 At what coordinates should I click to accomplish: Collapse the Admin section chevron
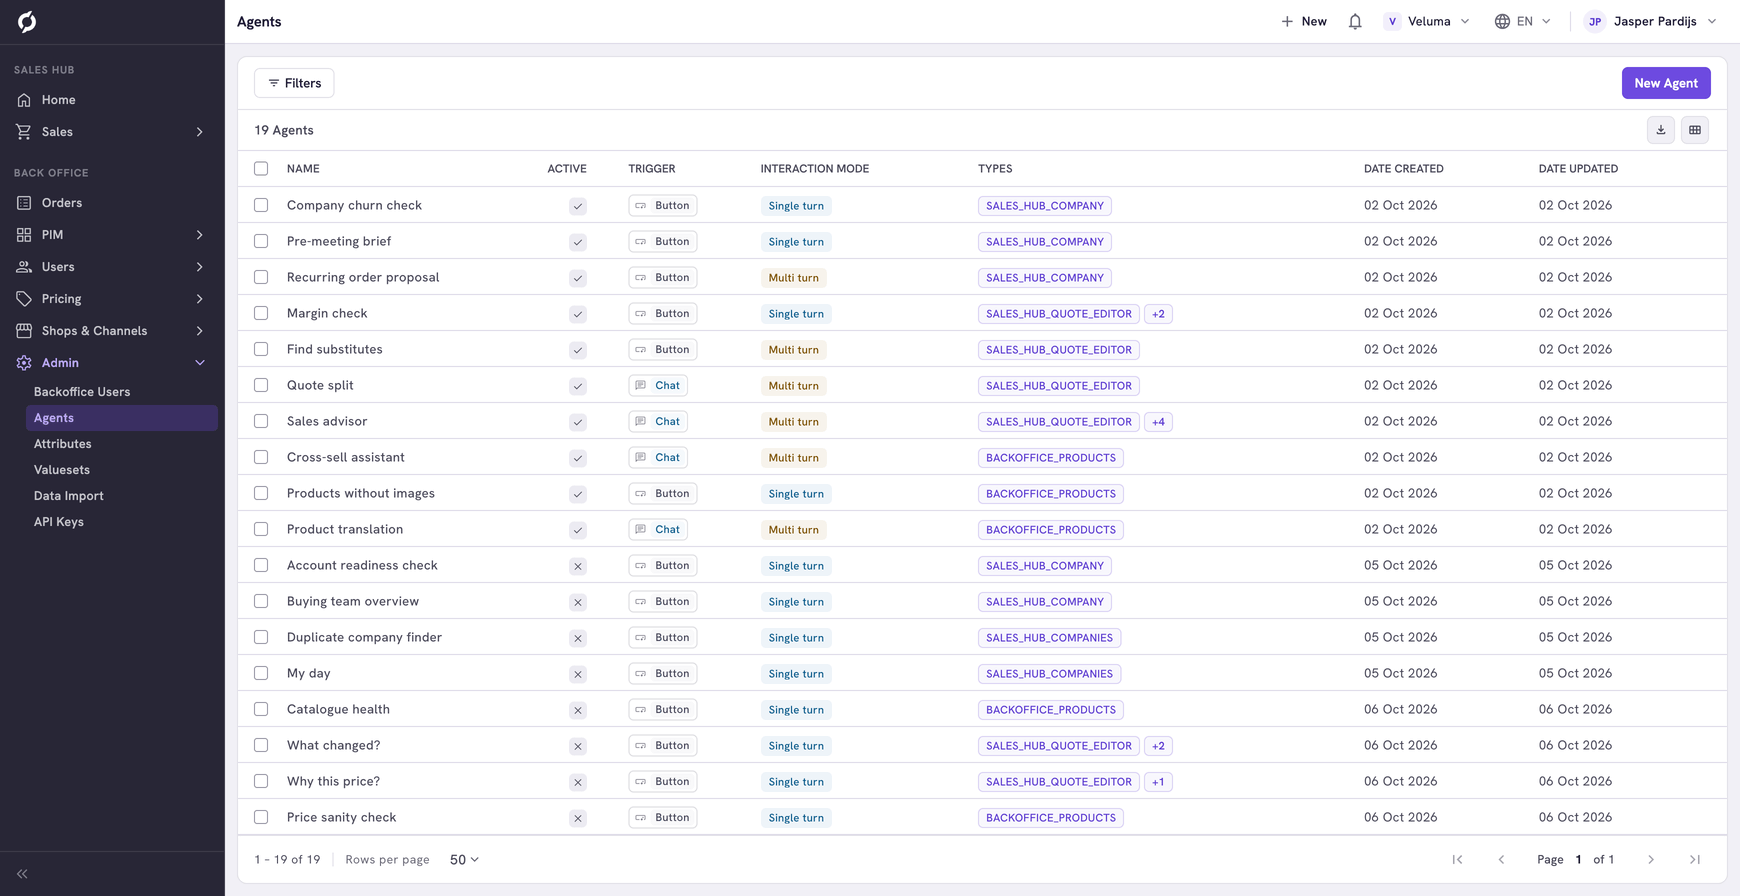[200, 363]
